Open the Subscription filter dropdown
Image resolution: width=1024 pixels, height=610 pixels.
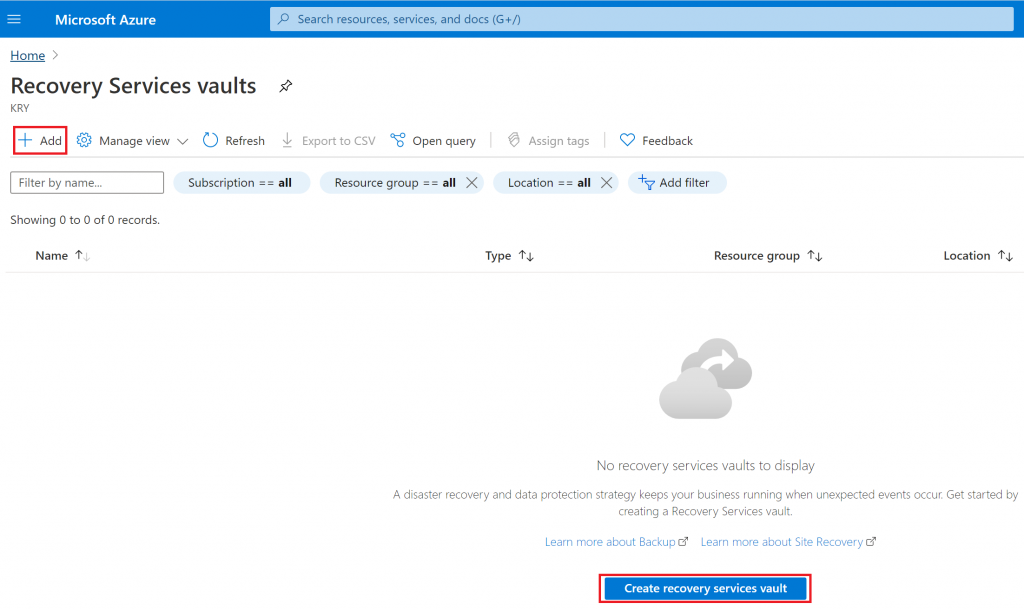click(241, 182)
